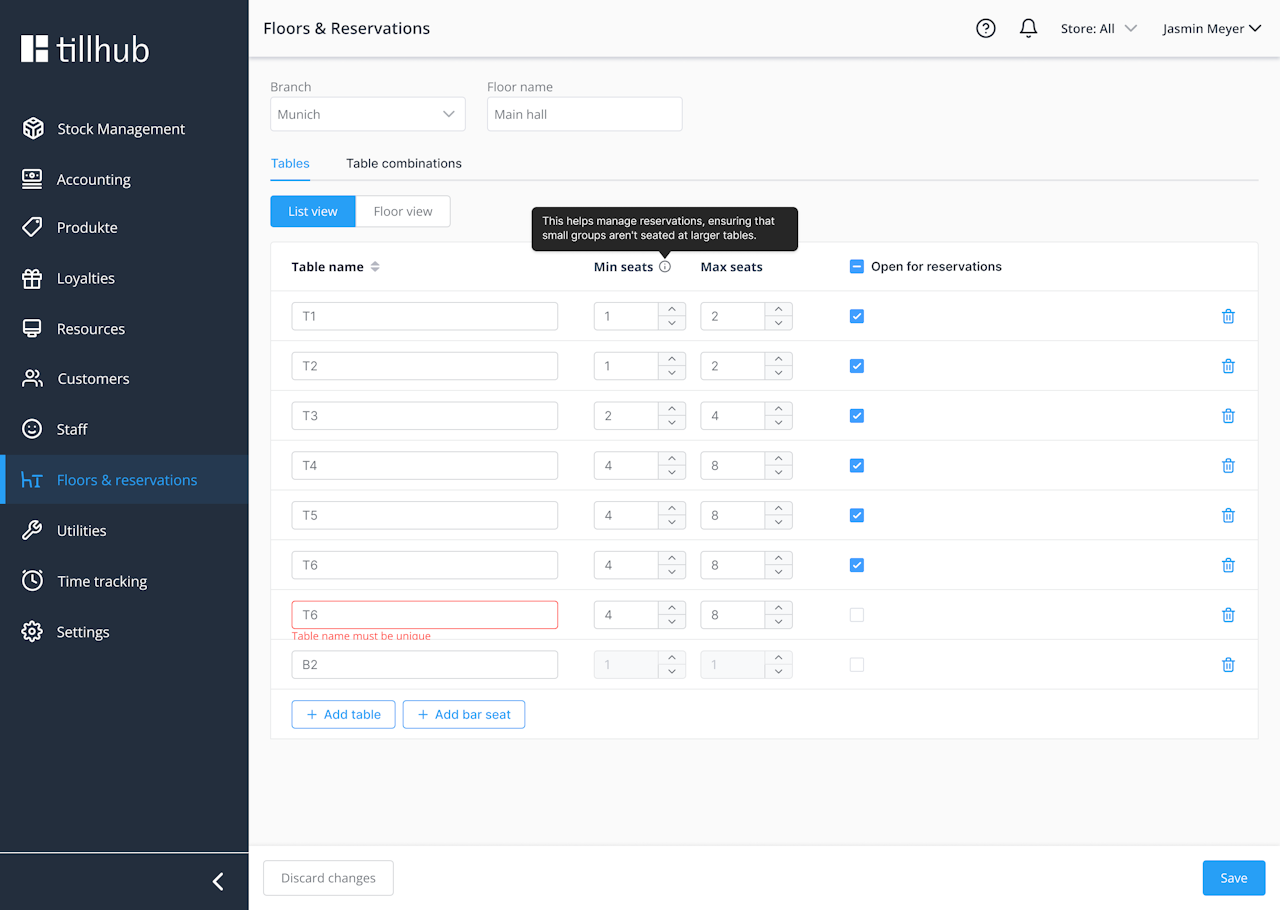Viewport: 1280px width, 910px height.
Task: Click the "Max seats" column header
Action: click(x=732, y=267)
